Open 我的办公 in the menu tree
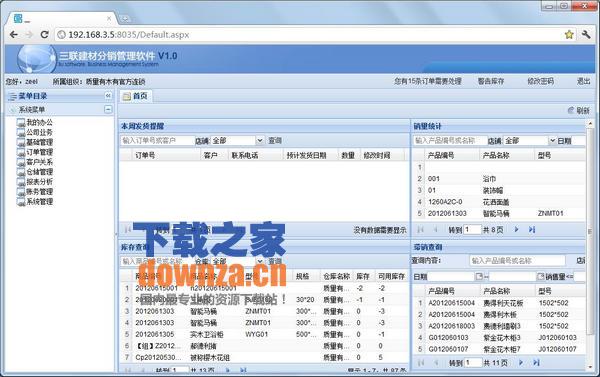This screenshot has width=600, height=377. pyautogui.click(x=39, y=122)
